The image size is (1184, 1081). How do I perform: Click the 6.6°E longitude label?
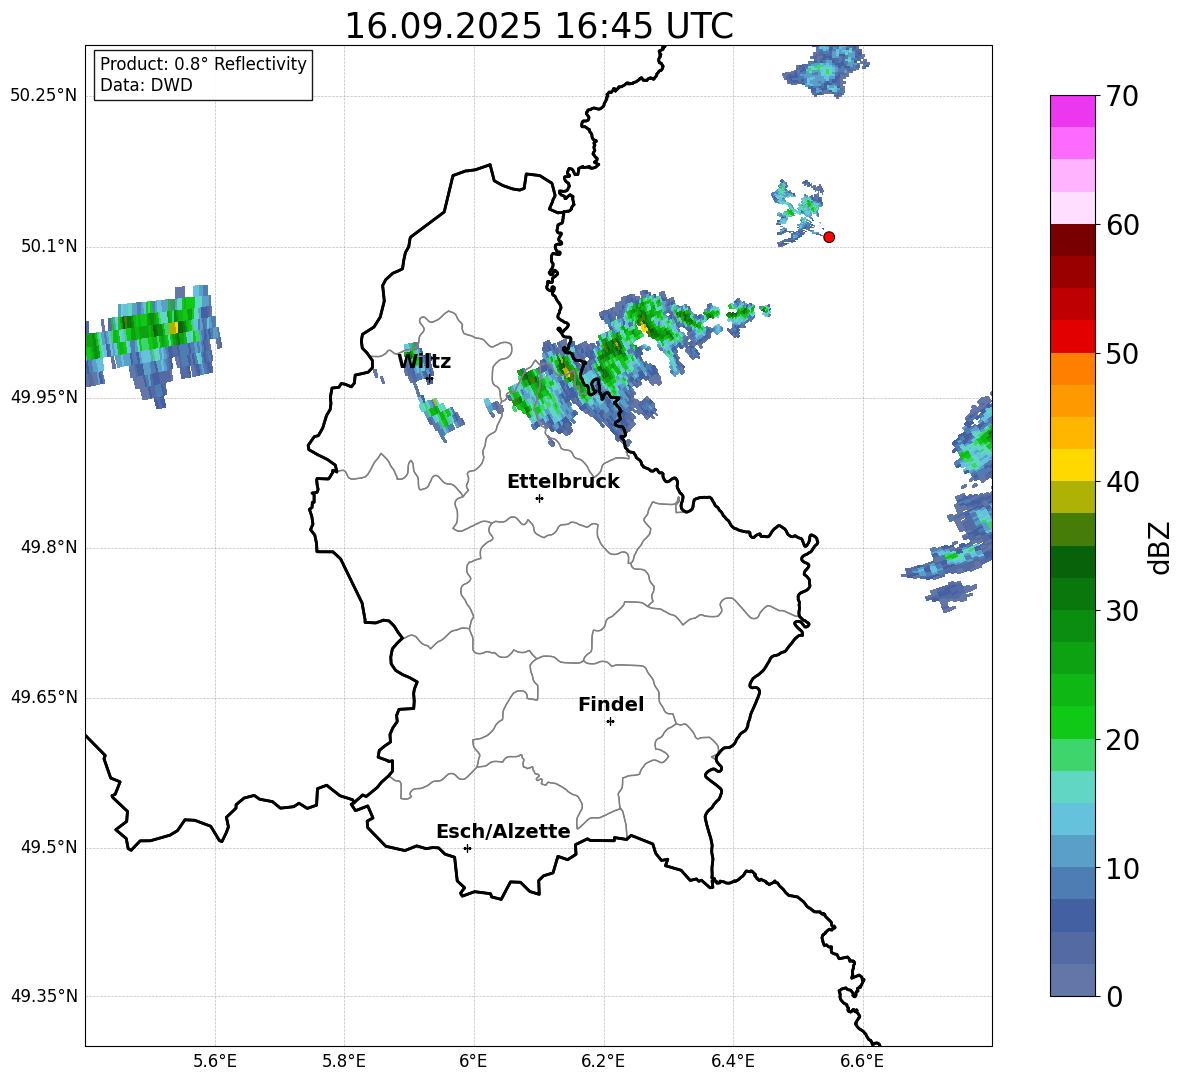point(862,1061)
